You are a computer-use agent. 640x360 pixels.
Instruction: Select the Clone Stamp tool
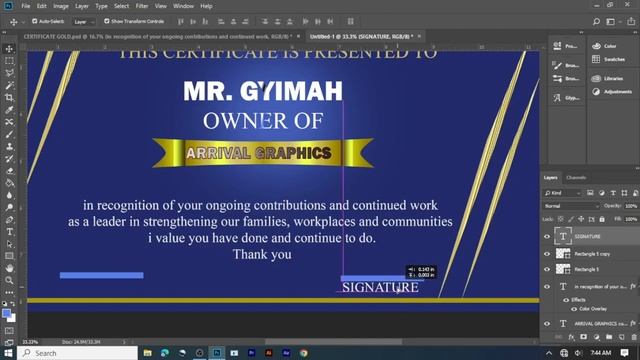[x=9, y=147]
